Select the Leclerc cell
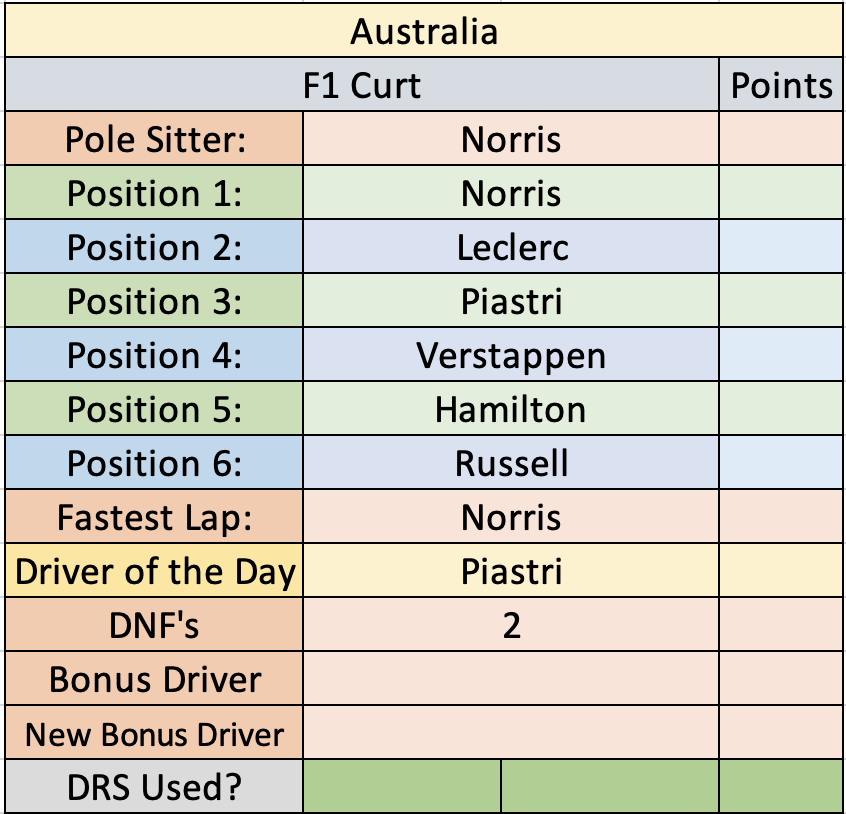 [511, 247]
